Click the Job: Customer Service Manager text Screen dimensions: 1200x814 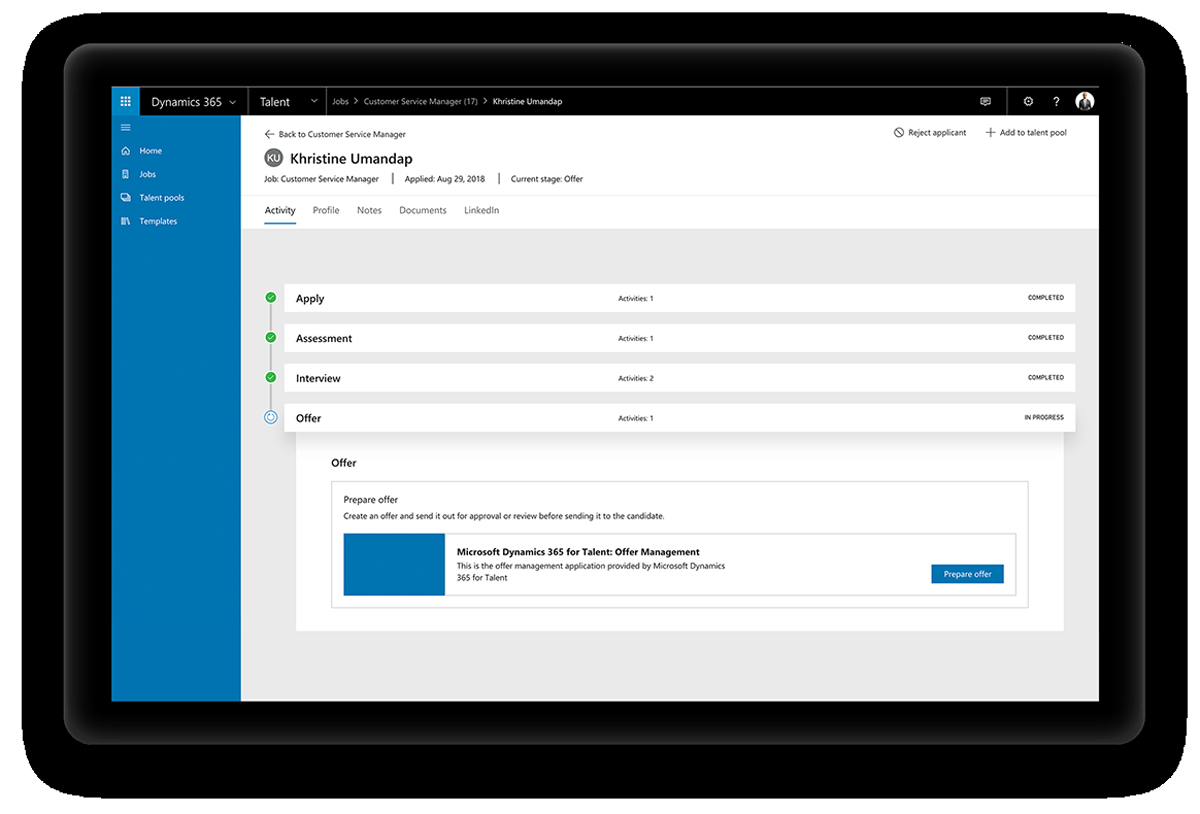click(x=322, y=179)
